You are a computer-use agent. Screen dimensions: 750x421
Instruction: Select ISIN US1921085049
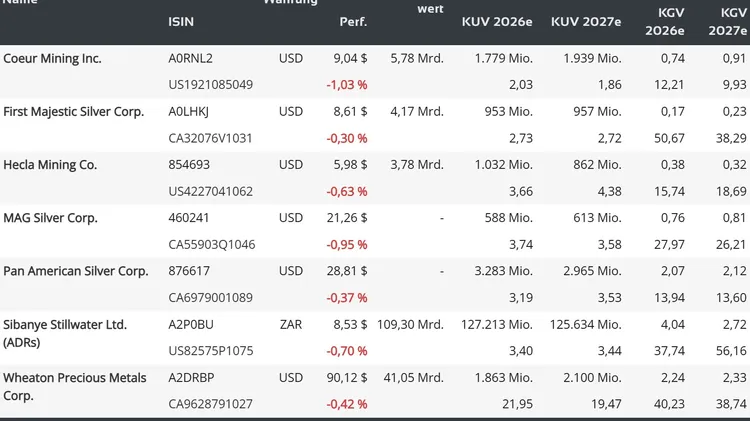click(x=210, y=85)
